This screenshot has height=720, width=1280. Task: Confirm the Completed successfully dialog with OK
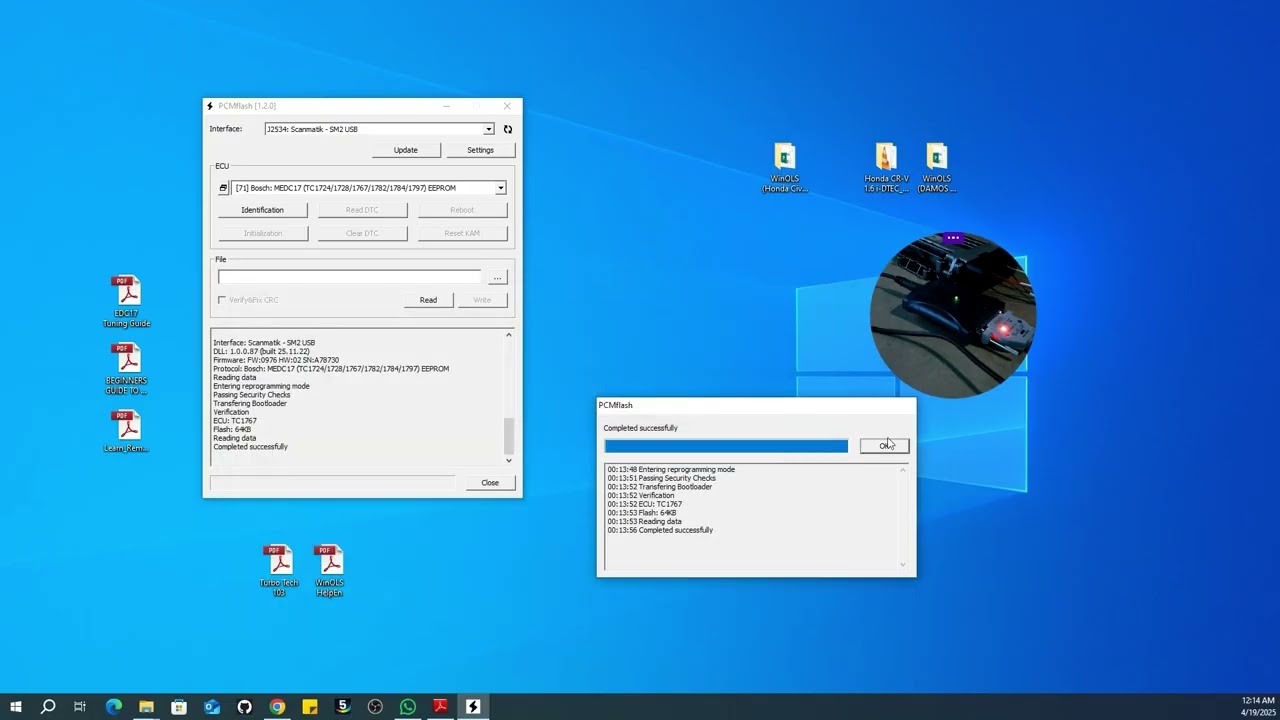click(885, 446)
